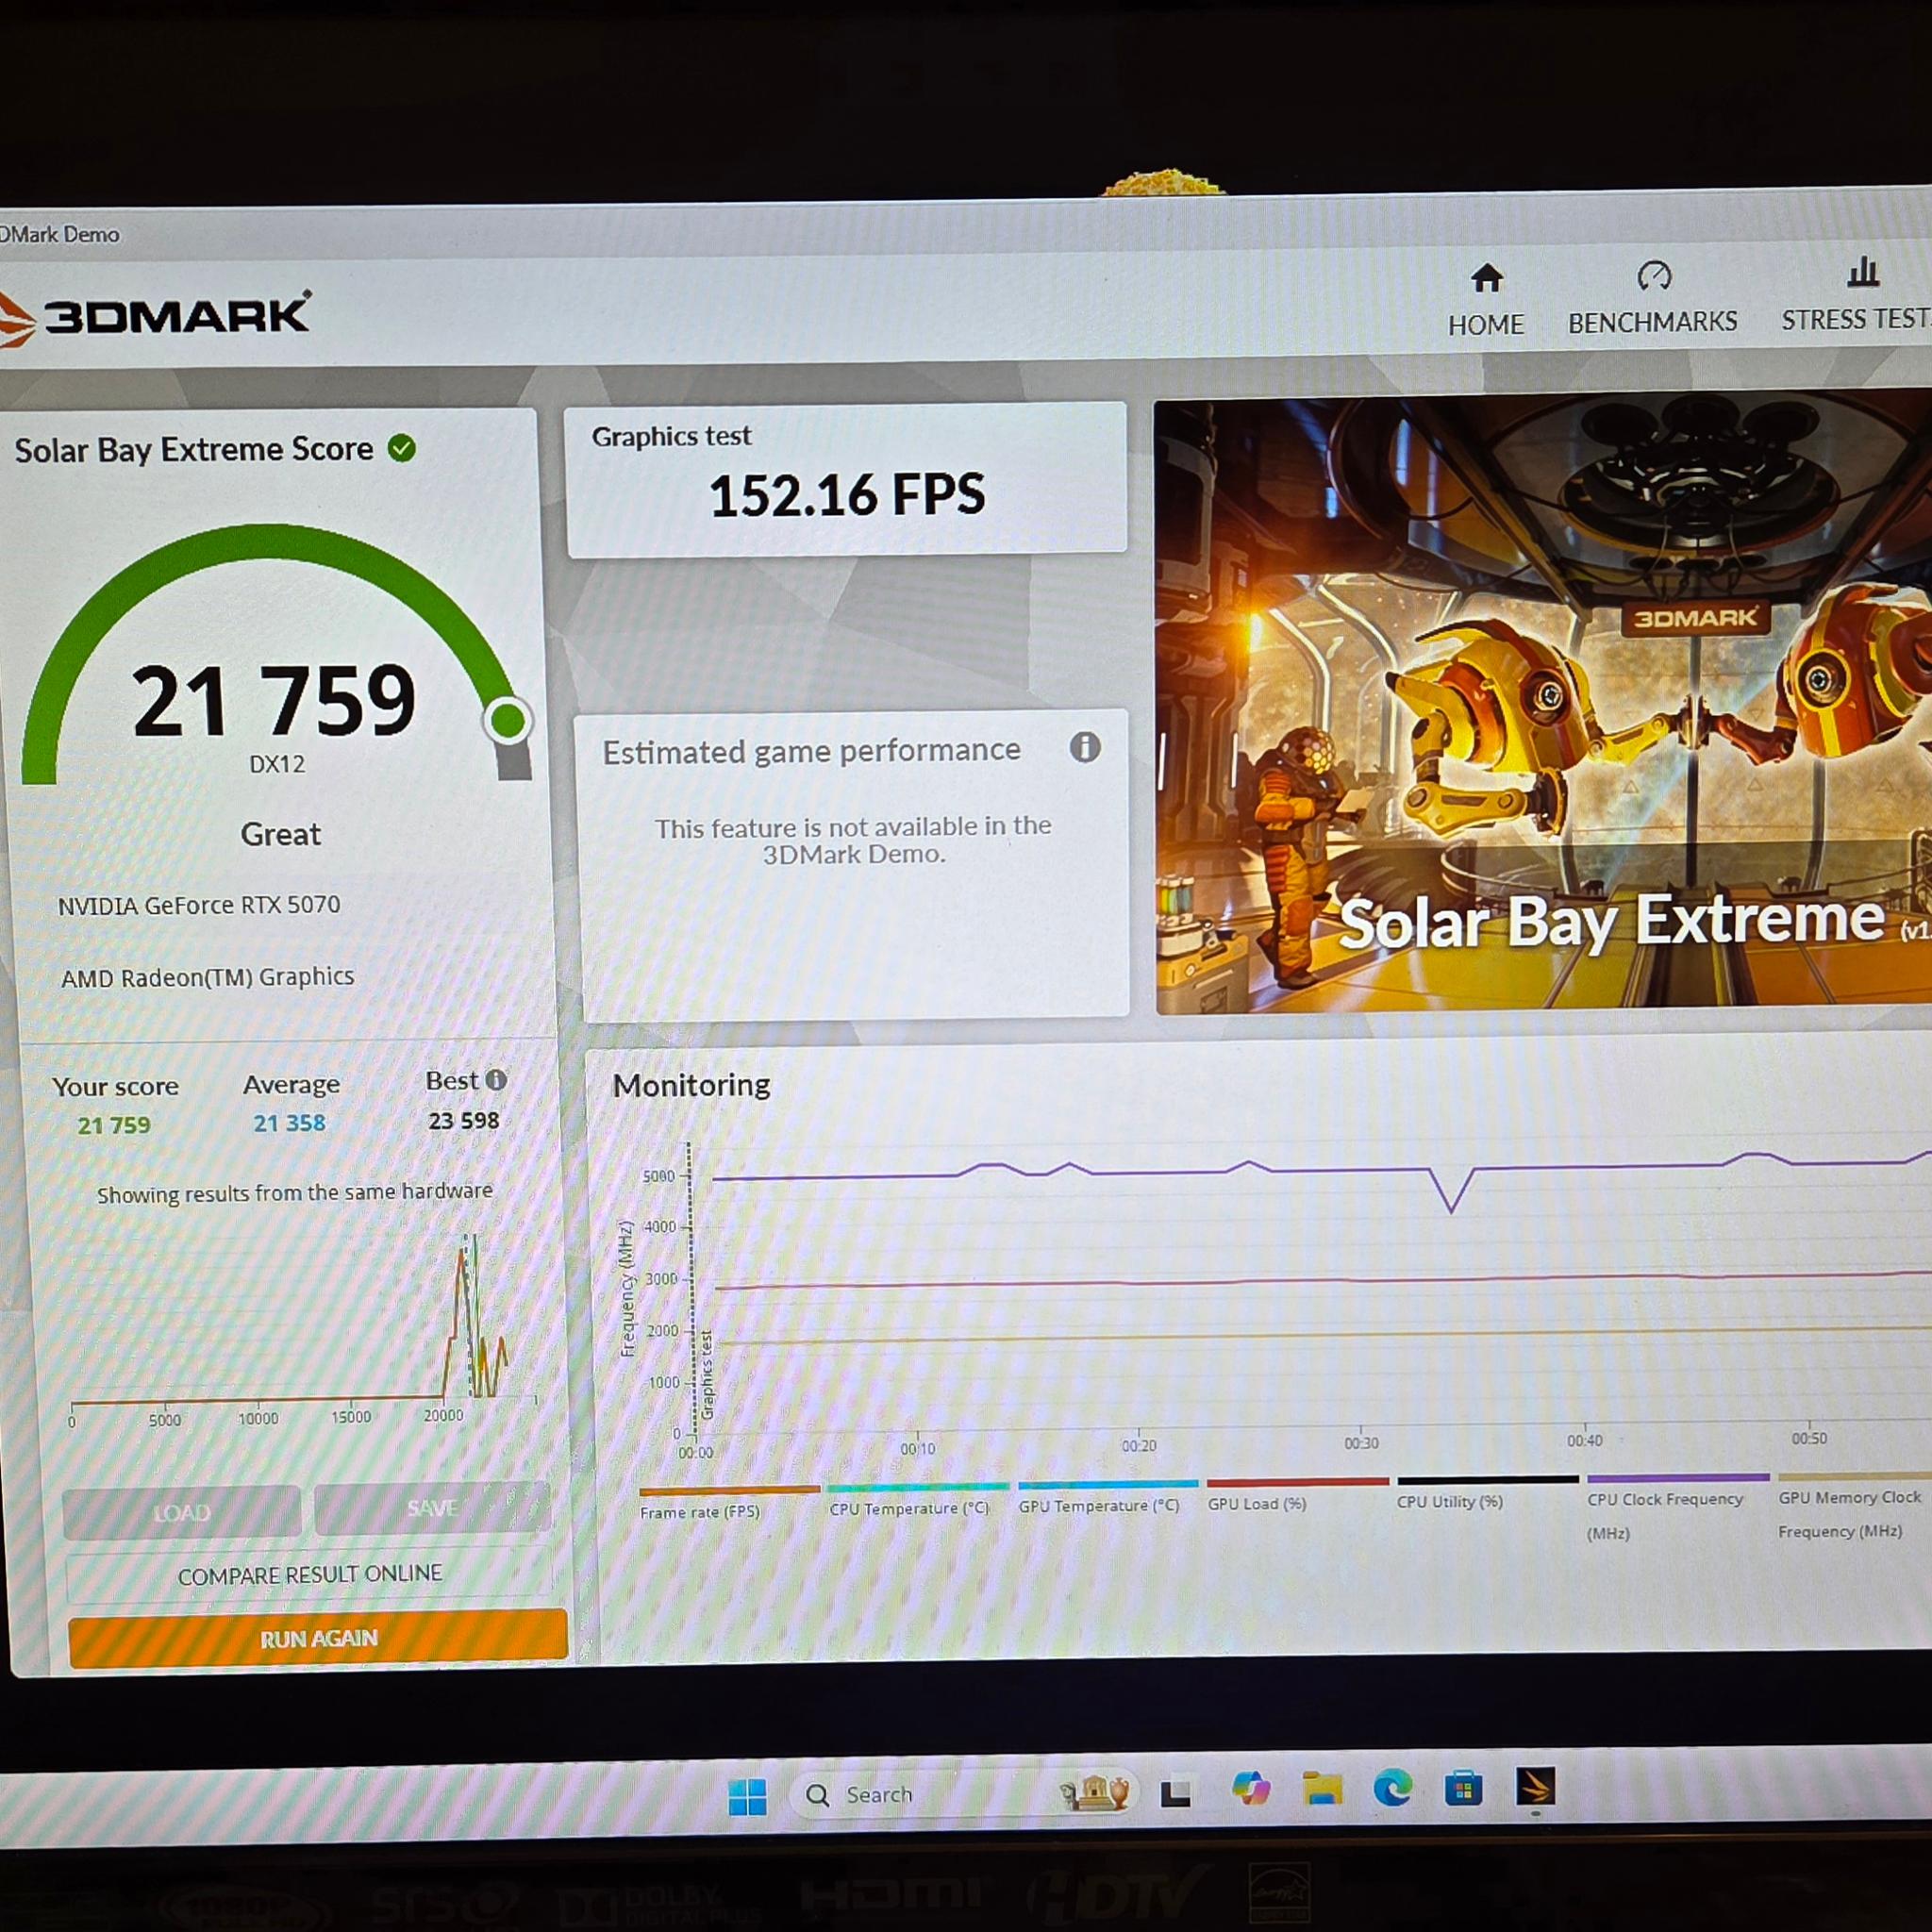Open Microsoft Store from the taskbar
Image resolution: width=1932 pixels, height=1932 pixels.
click(1463, 1787)
